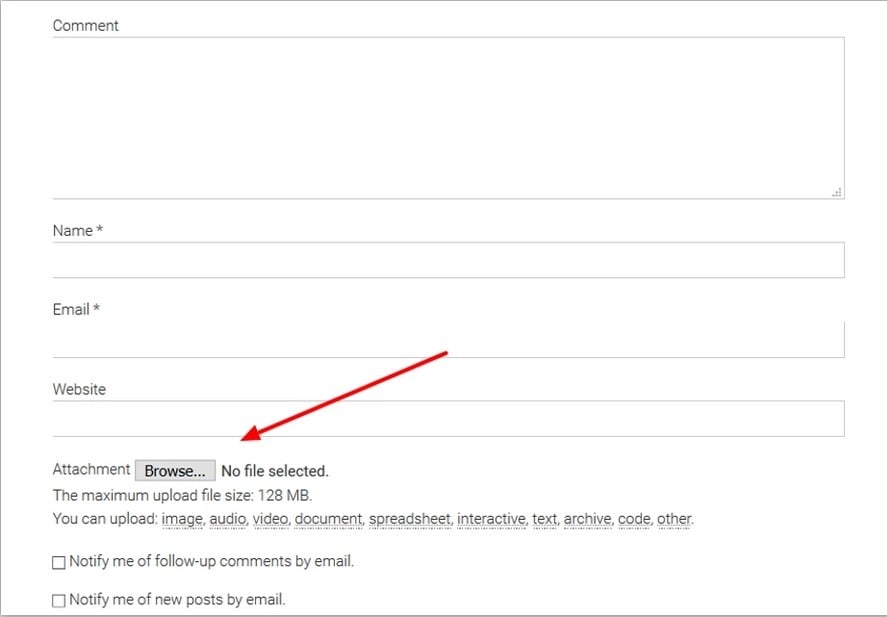
Task: Click the Website input field
Action: [449, 419]
